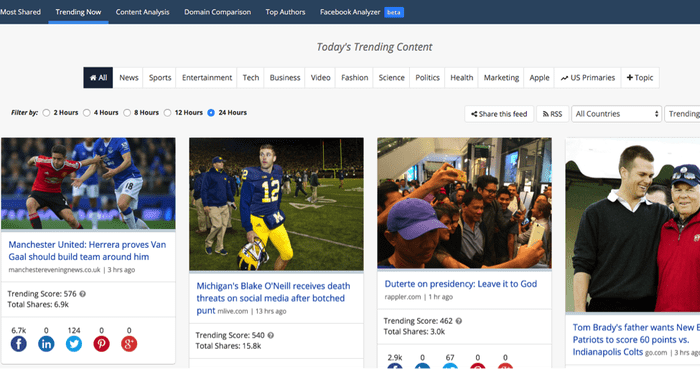Click the Michigan football player thumbnail
The image size is (700, 369).
pyautogui.click(x=276, y=204)
